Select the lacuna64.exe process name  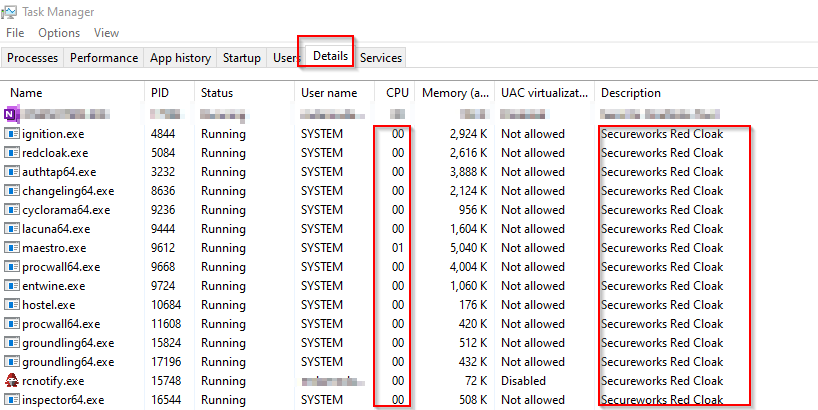pyautogui.click(x=56, y=229)
